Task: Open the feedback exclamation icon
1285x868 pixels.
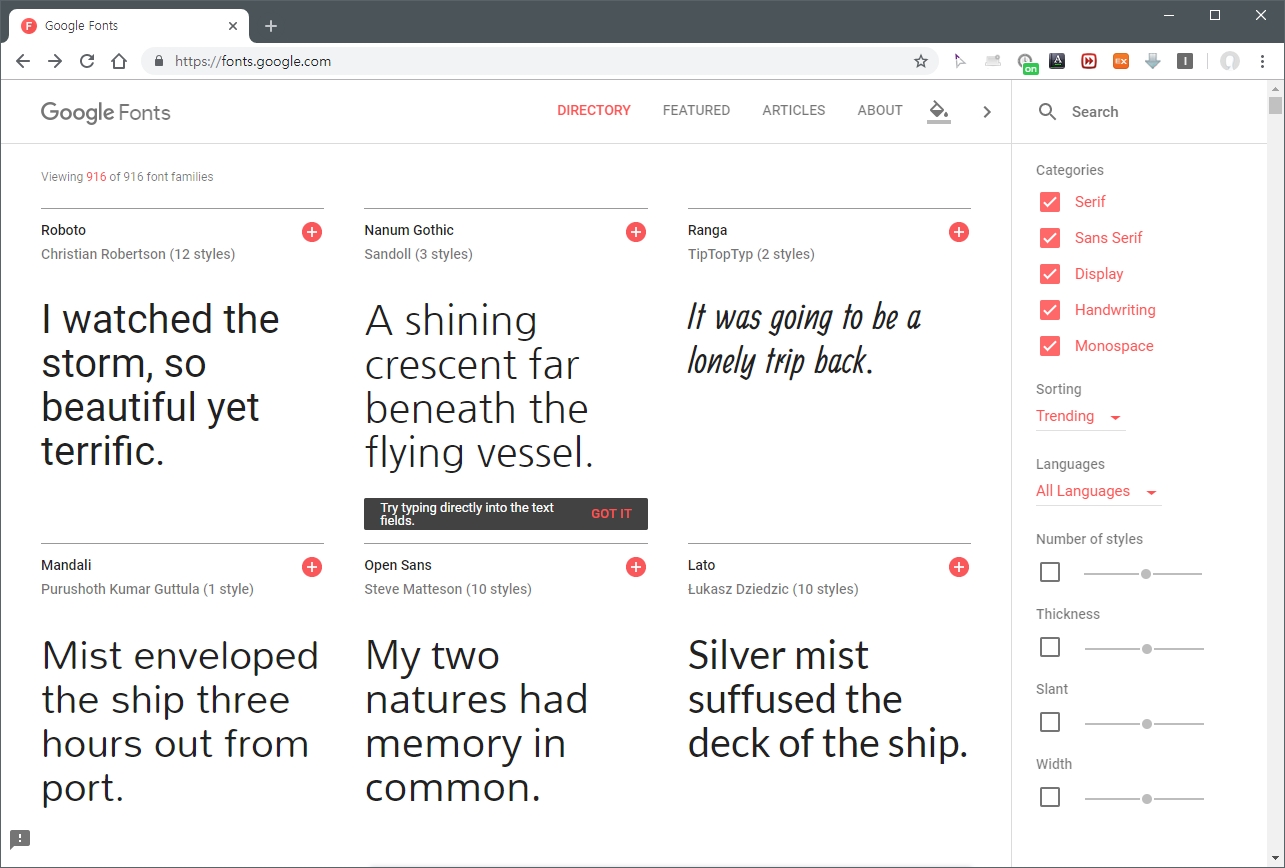Action: (x=20, y=839)
